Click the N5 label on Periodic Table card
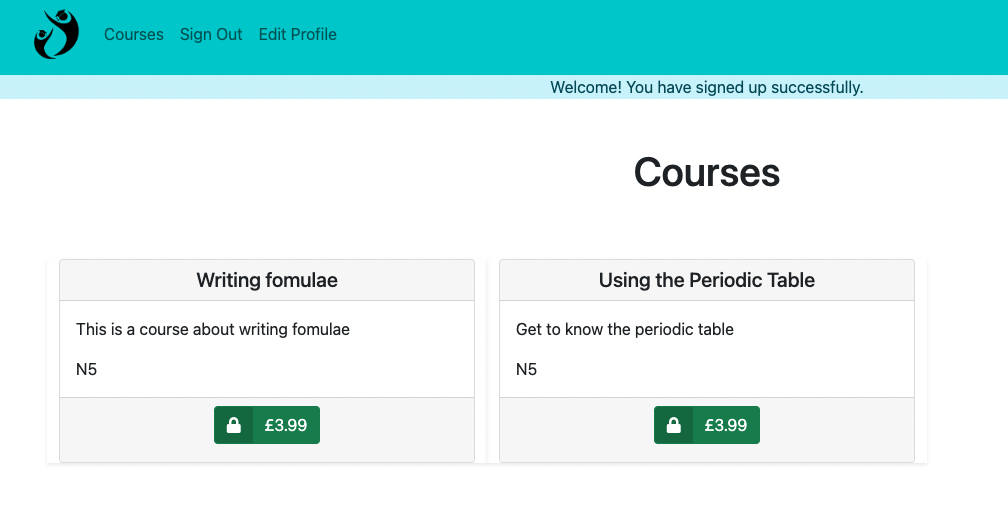The height and width of the screenshot is (524, 1008). [527, 370]
